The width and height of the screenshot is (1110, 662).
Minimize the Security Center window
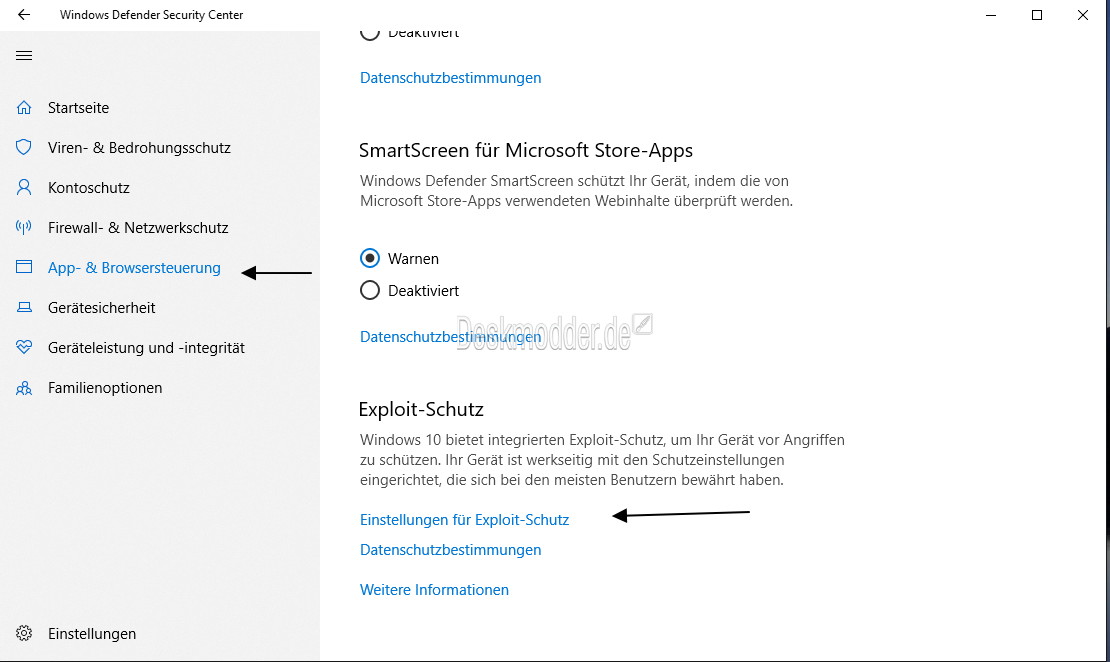click(x=991, y=15)
